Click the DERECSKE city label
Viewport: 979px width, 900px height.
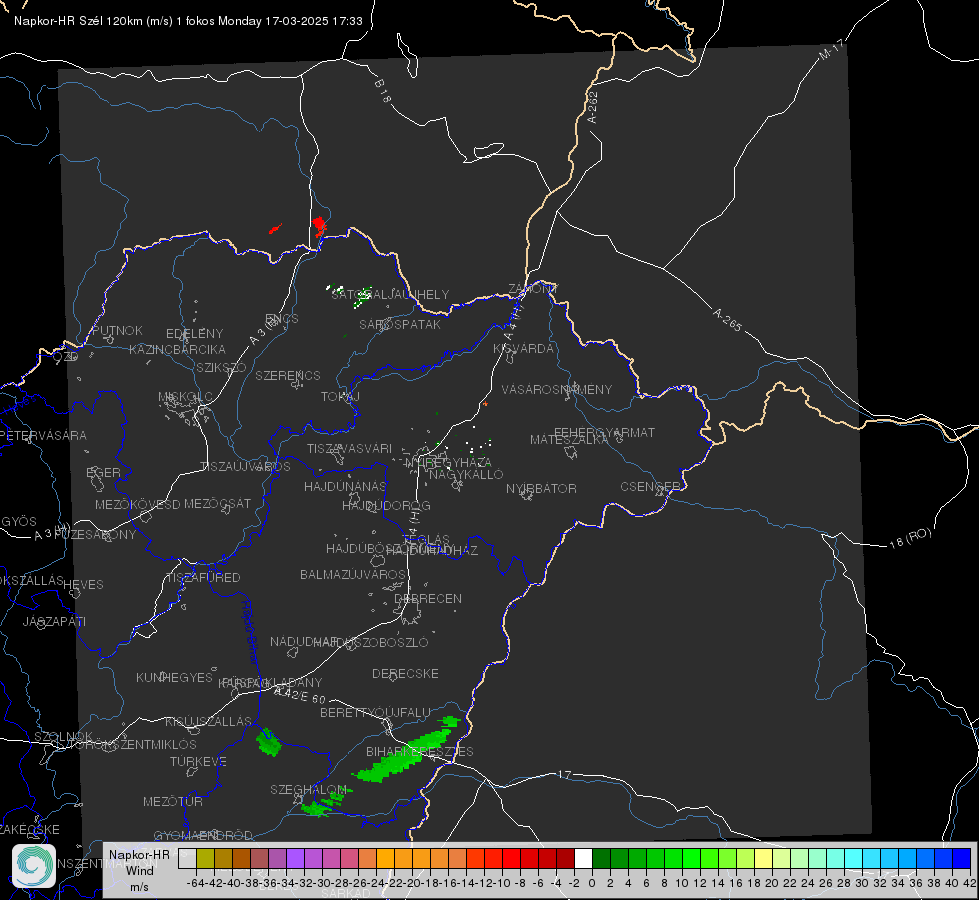click(405, 673)
